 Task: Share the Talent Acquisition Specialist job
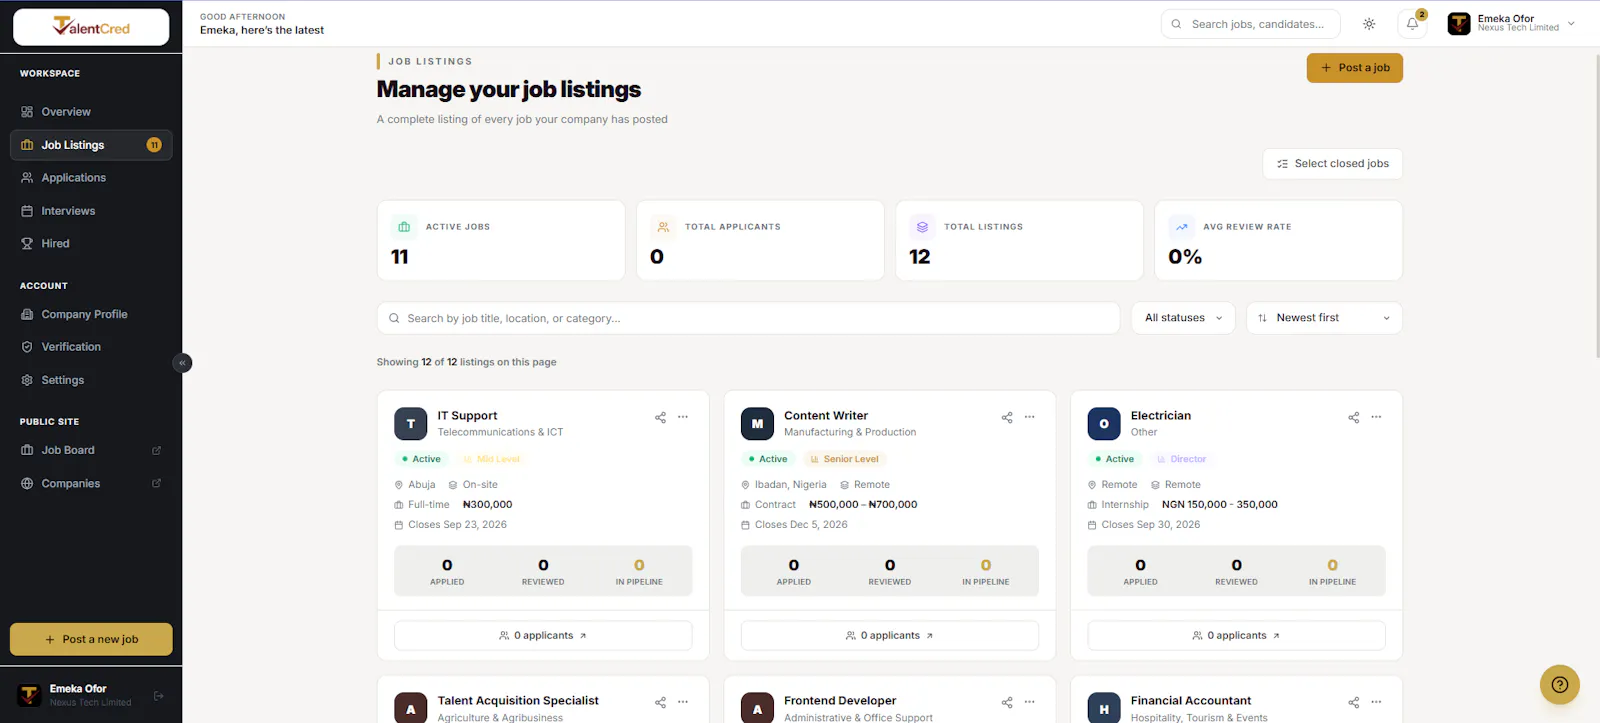(660, 702)
